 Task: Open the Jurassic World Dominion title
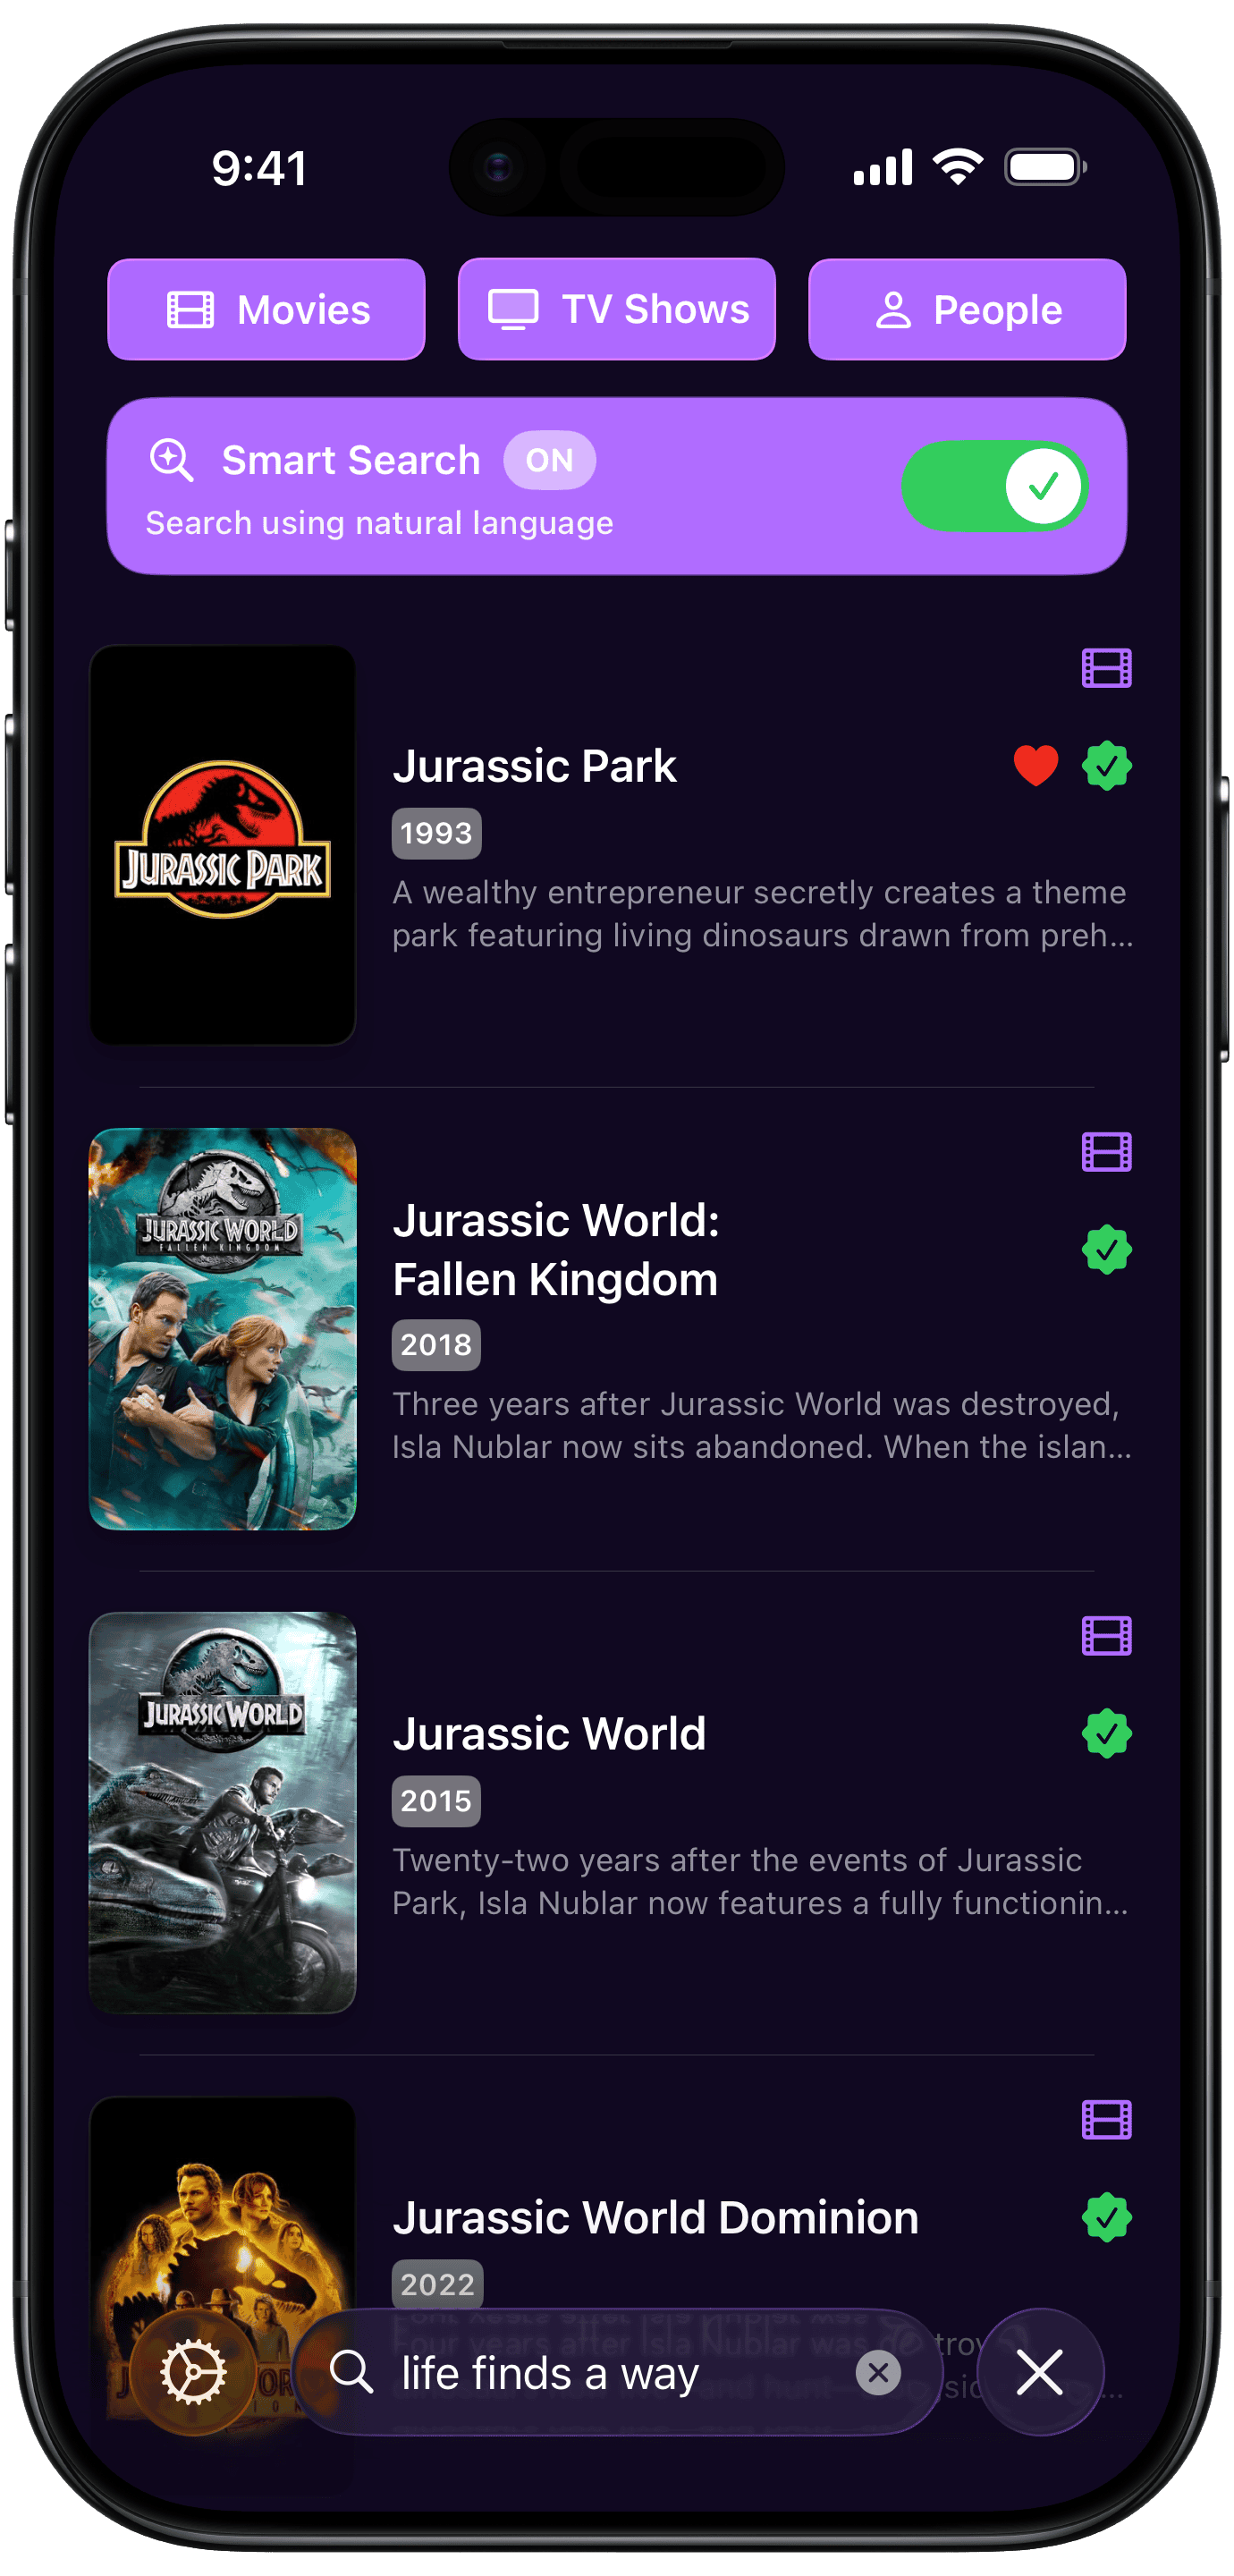click(656, 2218)
